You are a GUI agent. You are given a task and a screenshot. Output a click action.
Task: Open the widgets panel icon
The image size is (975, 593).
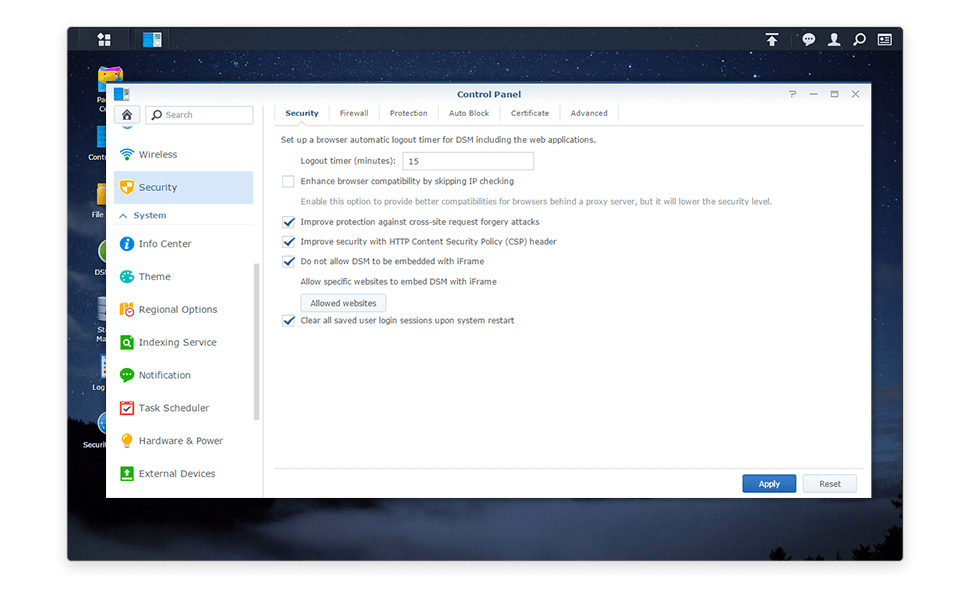tap(885, 40)
